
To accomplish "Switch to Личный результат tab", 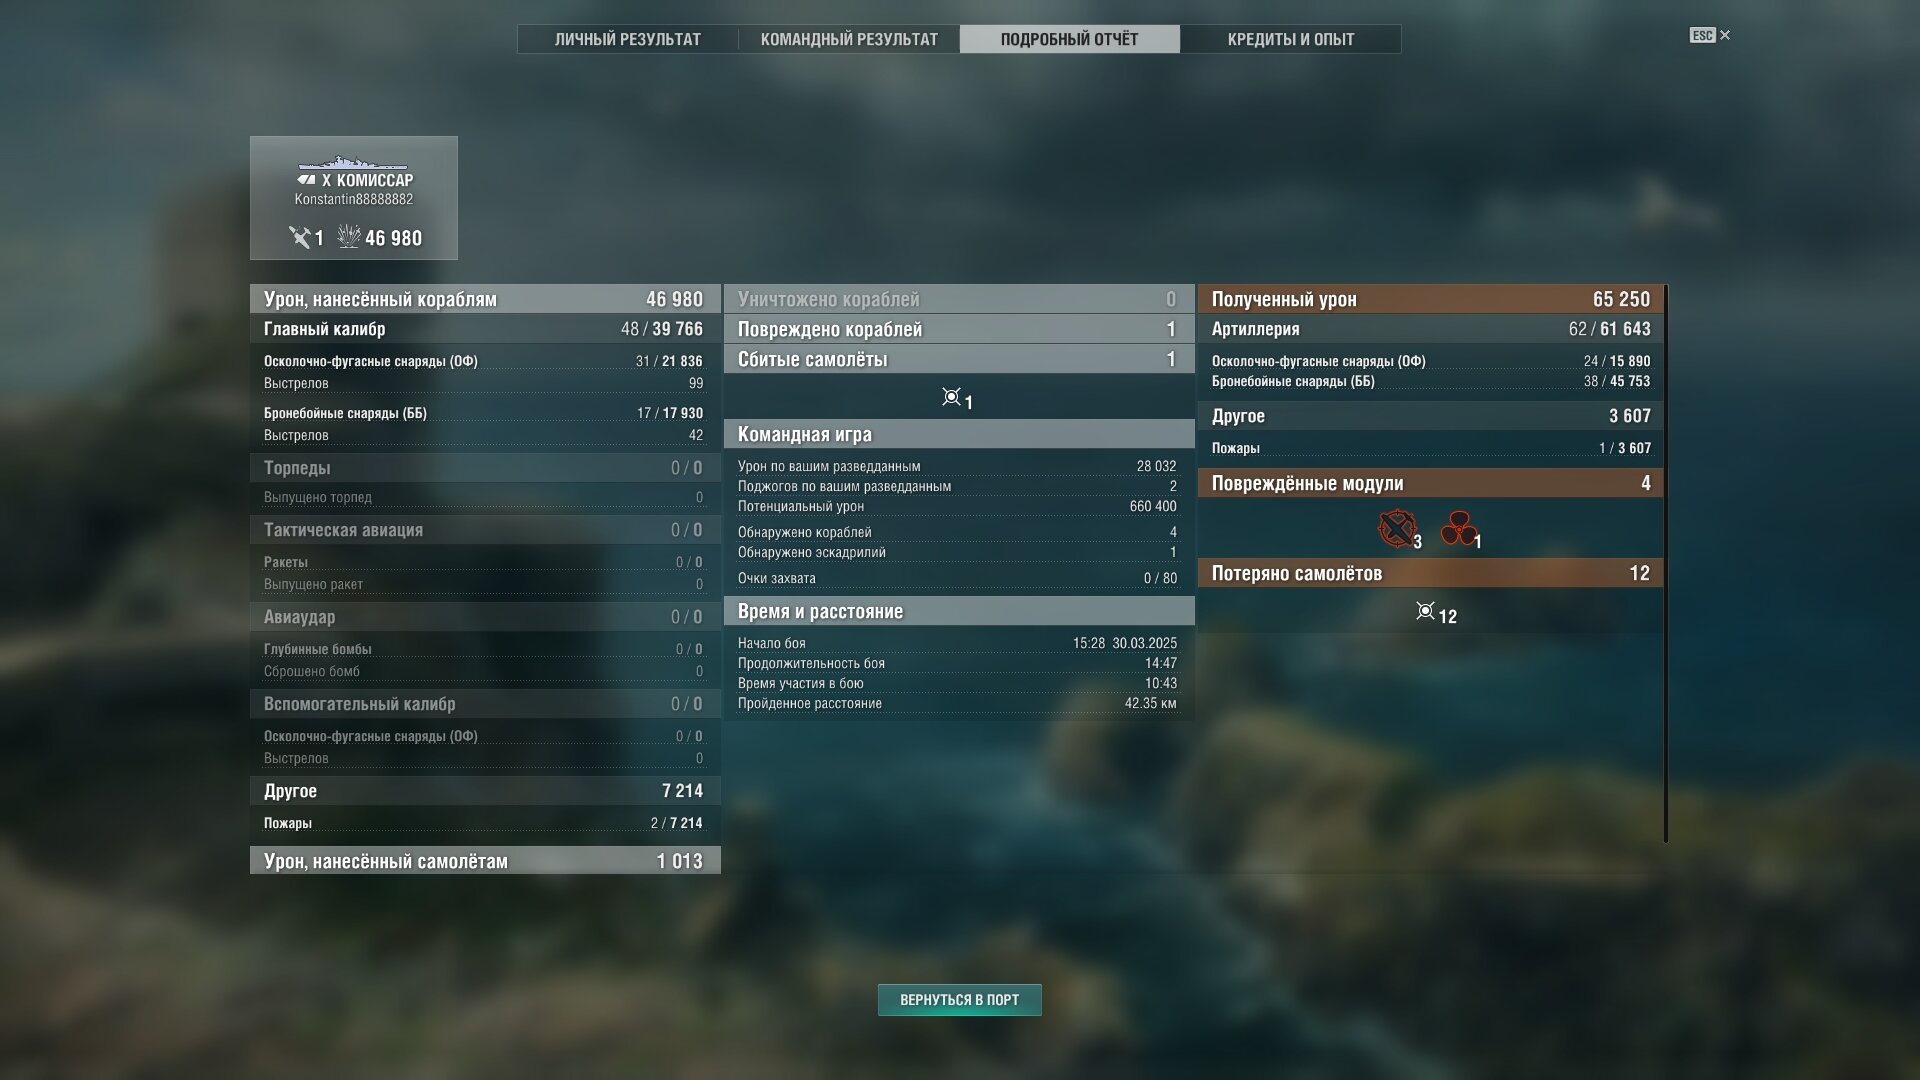I will tap(628, 39).
